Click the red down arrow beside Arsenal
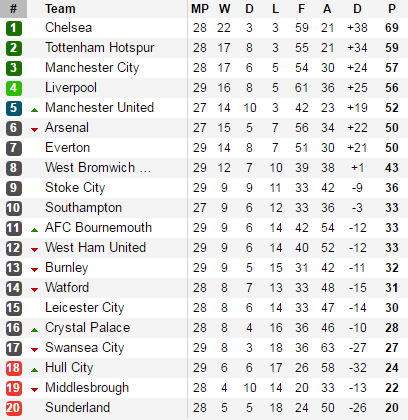 34,130
